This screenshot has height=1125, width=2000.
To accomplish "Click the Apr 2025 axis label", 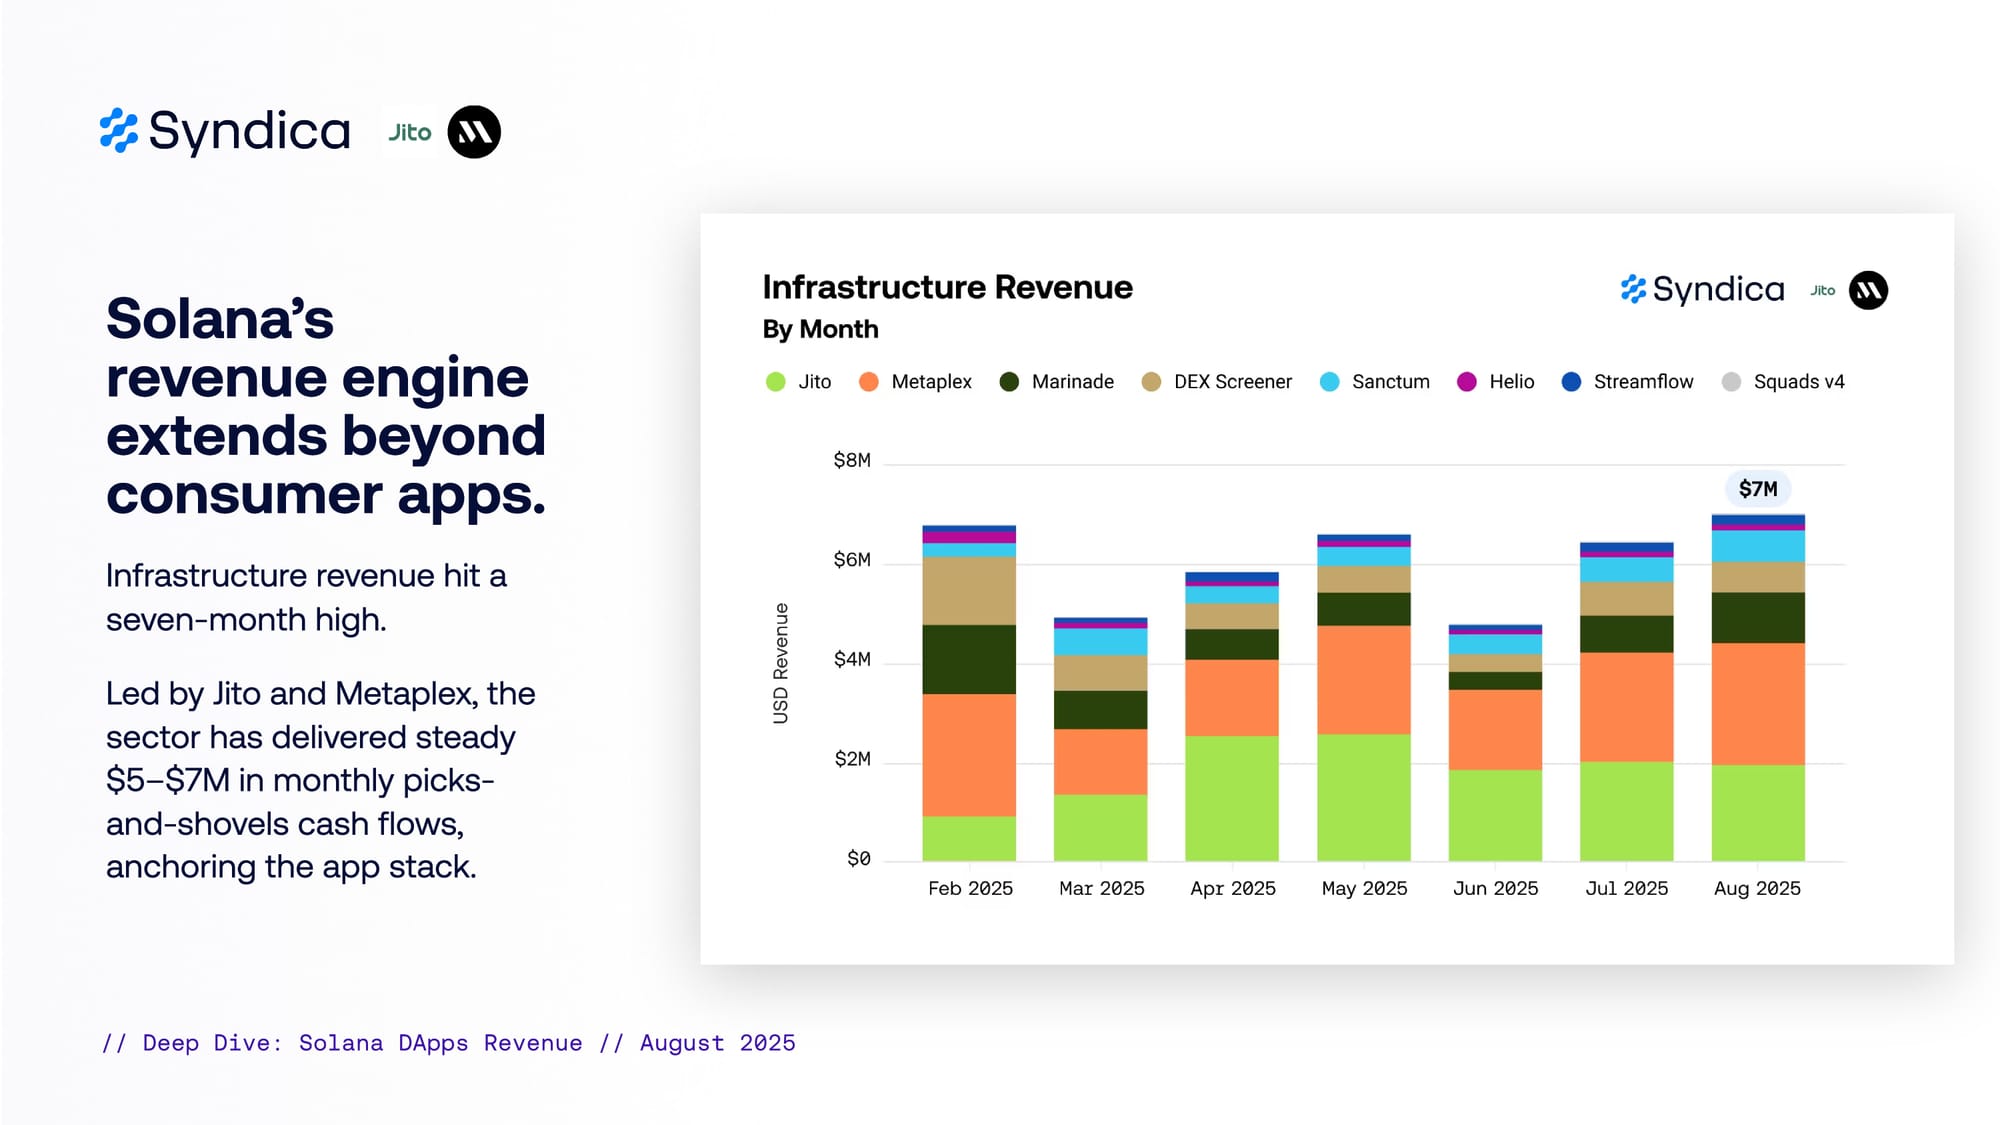I will 1233,888.
